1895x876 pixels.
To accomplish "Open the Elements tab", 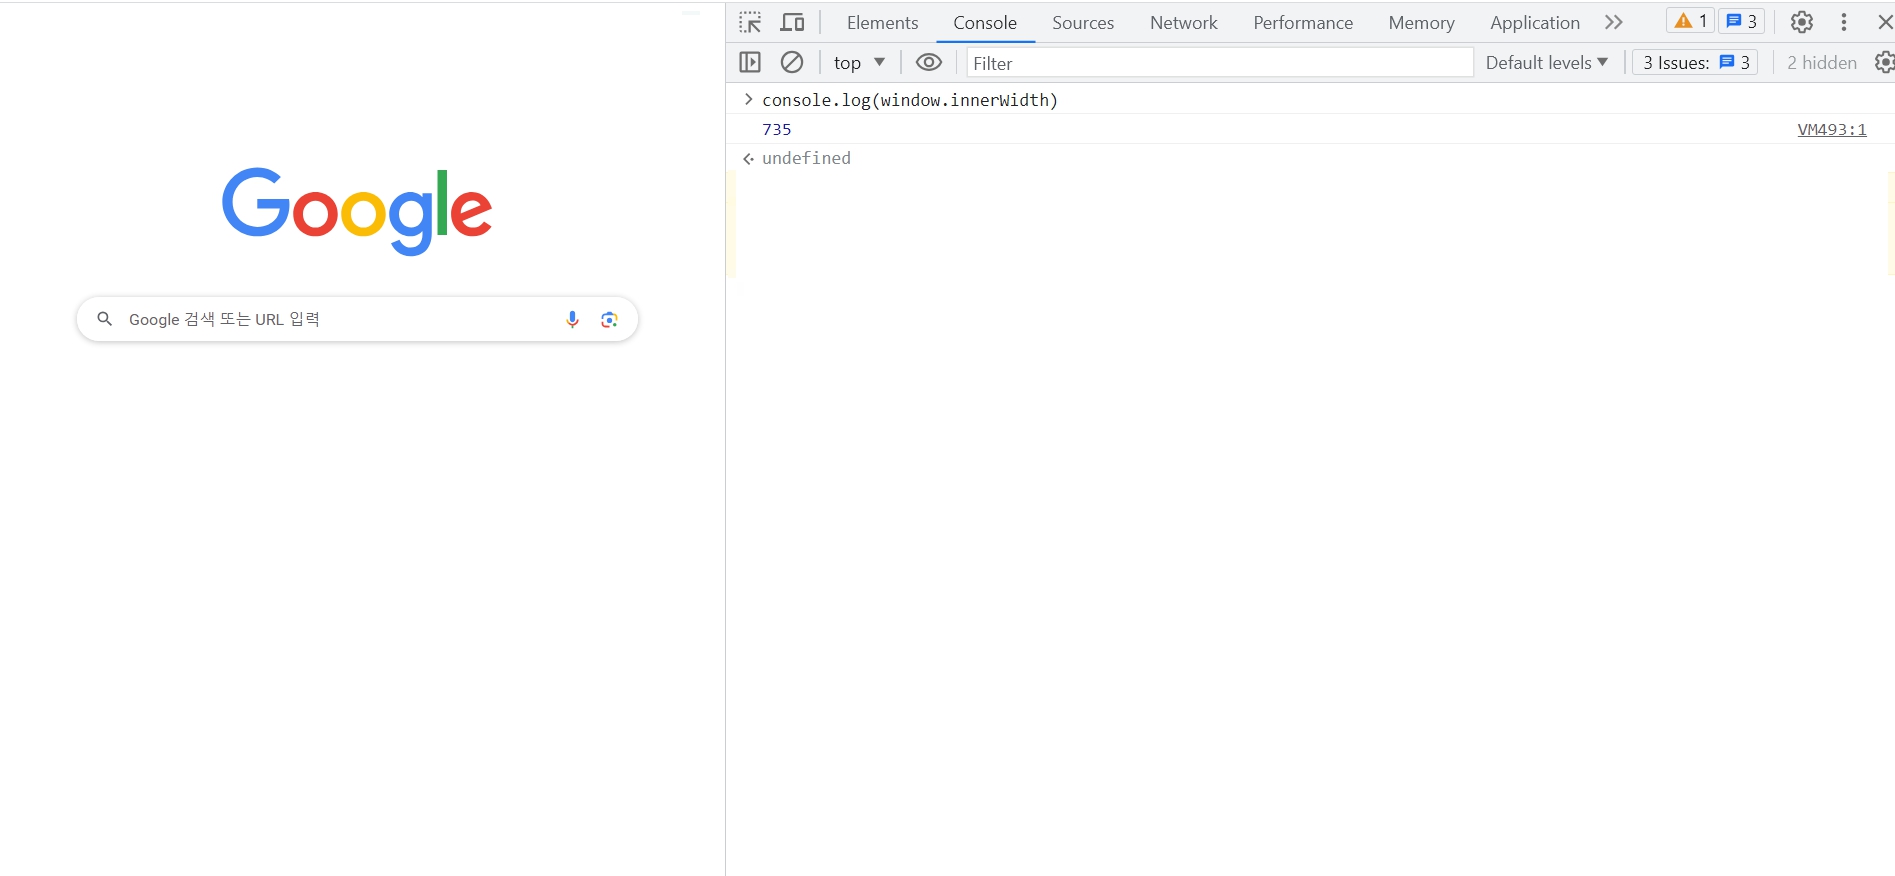I will click(882, 22).
